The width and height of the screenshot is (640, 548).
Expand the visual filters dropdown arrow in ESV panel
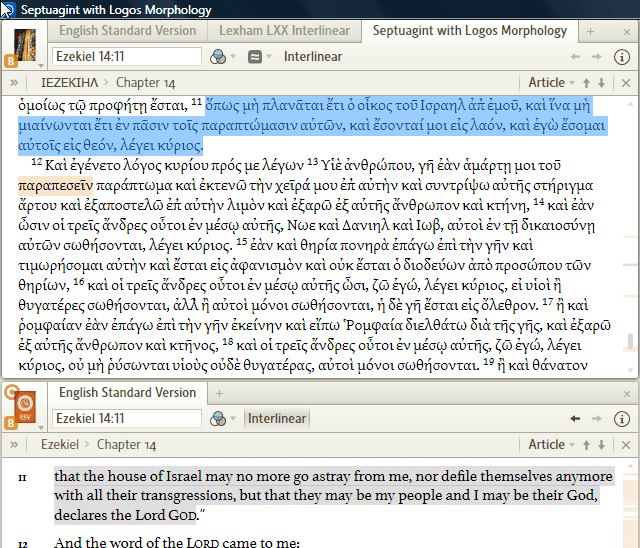click(233, 418)
